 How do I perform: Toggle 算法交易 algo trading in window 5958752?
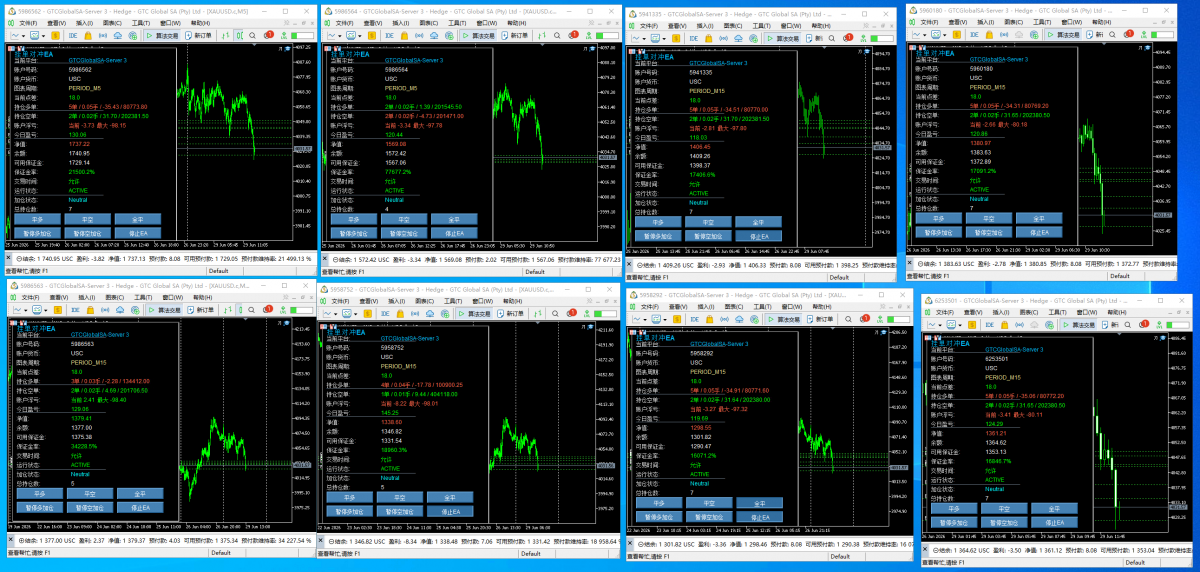474,314
